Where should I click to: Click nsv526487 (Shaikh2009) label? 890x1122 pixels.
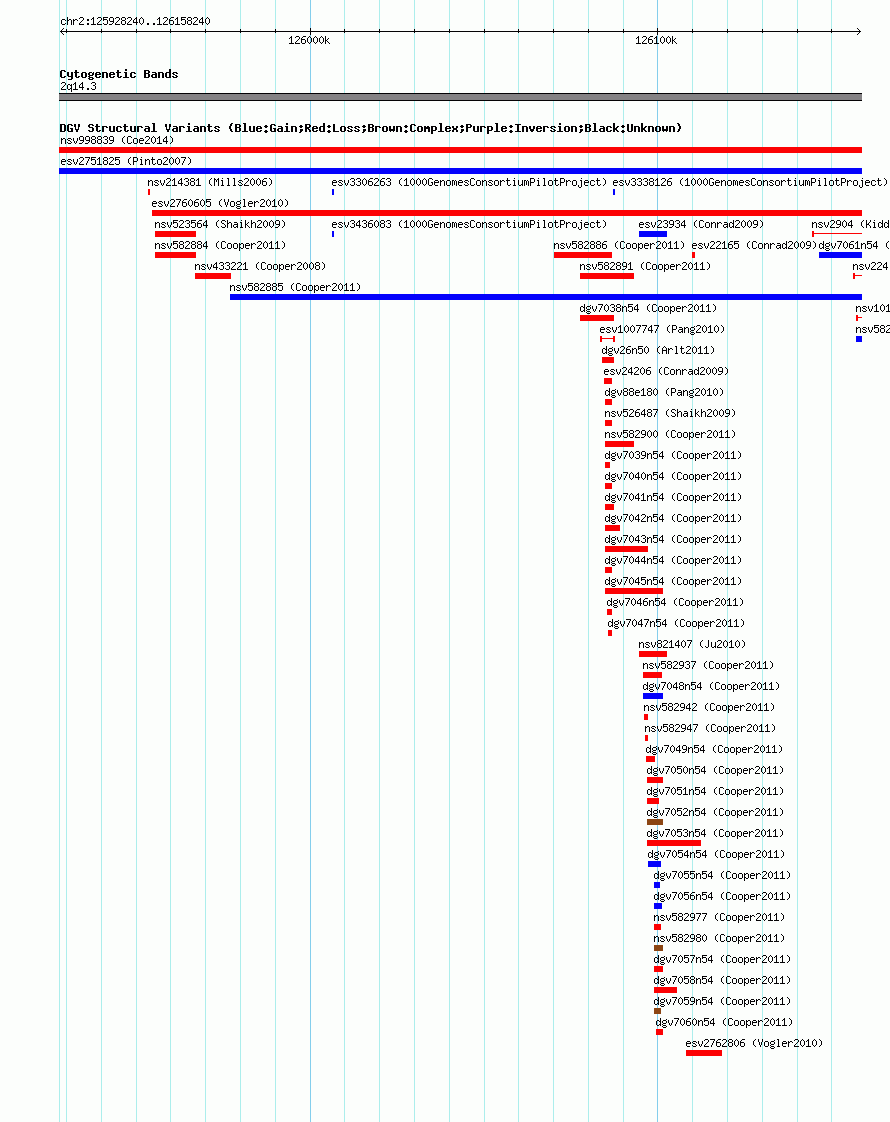tap(670, 413)
